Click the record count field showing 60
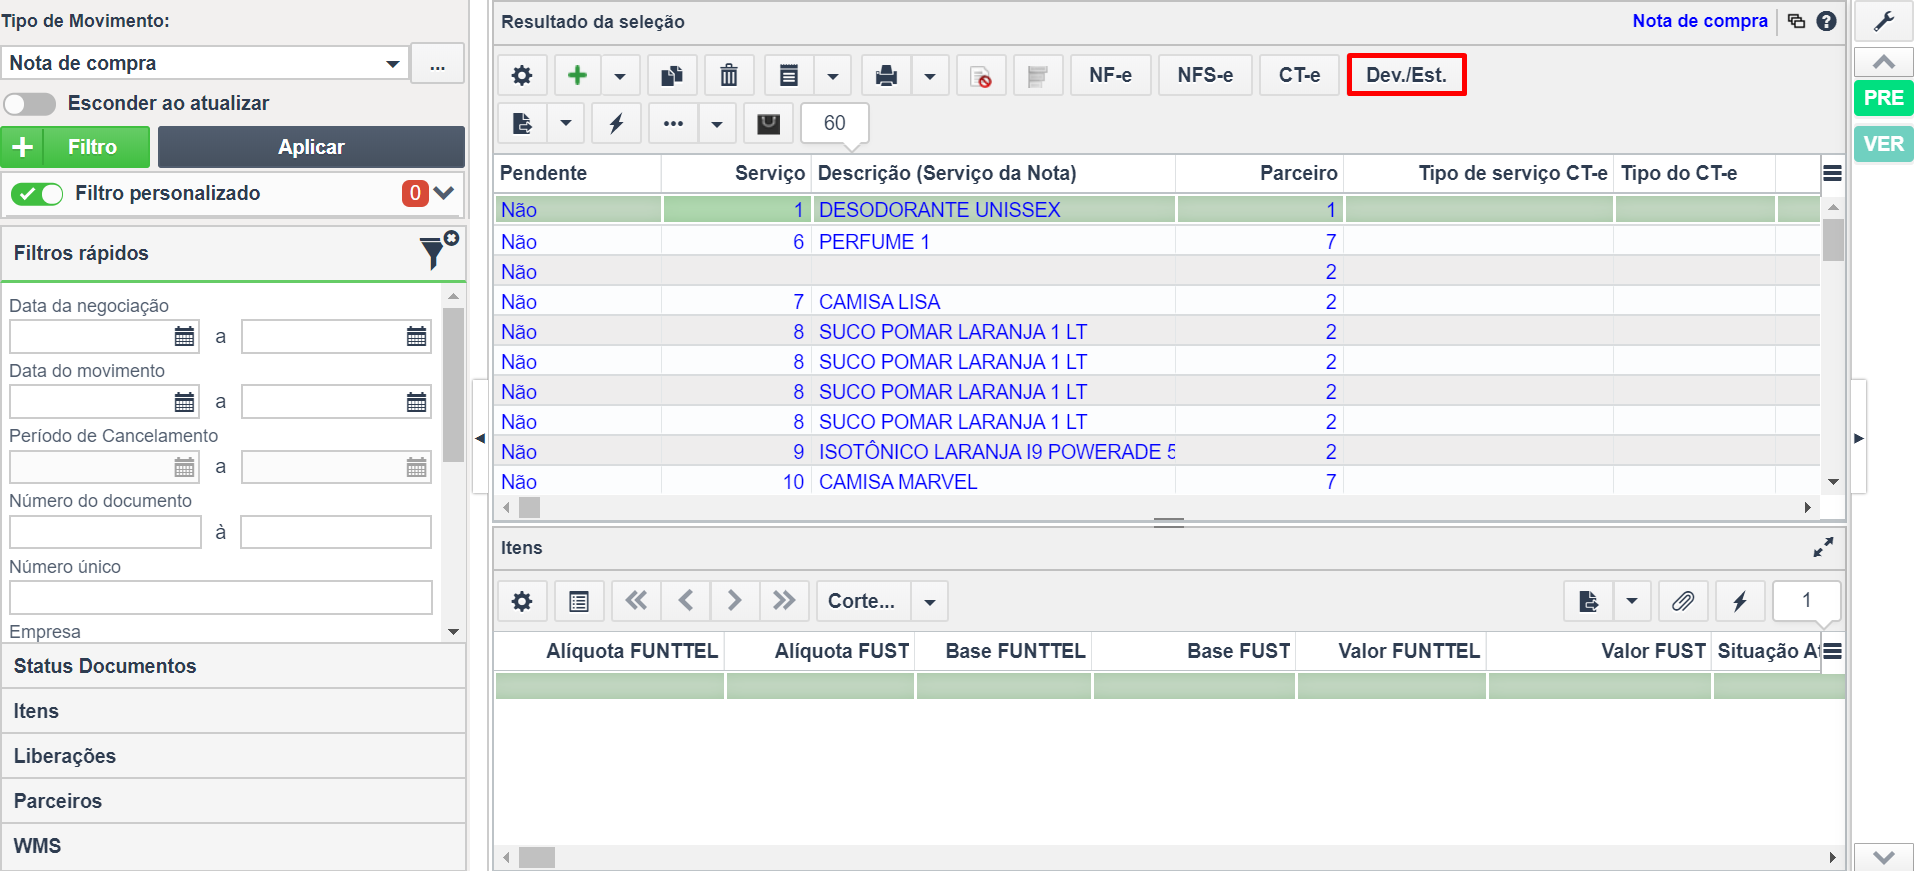Viewport: 1916px width, 871px height. [835, 123]
